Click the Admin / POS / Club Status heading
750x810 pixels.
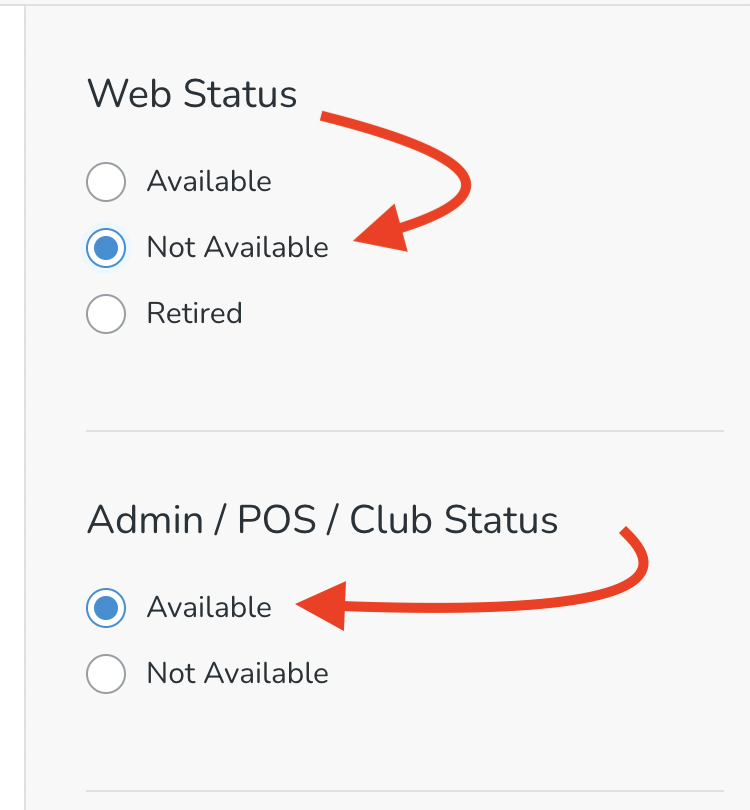pos(322,520)
